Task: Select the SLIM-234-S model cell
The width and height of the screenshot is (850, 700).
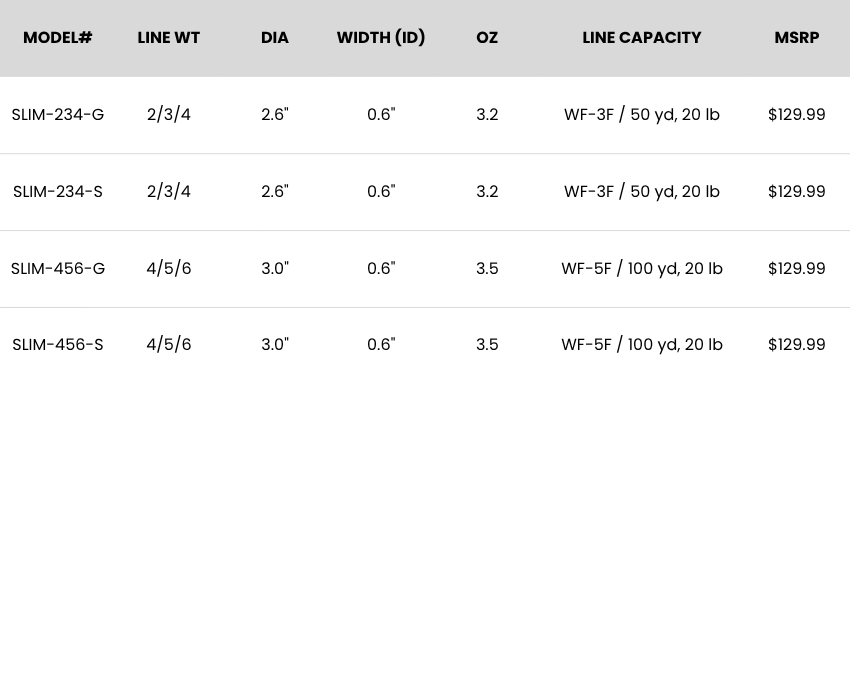Action: click(58, 192)
